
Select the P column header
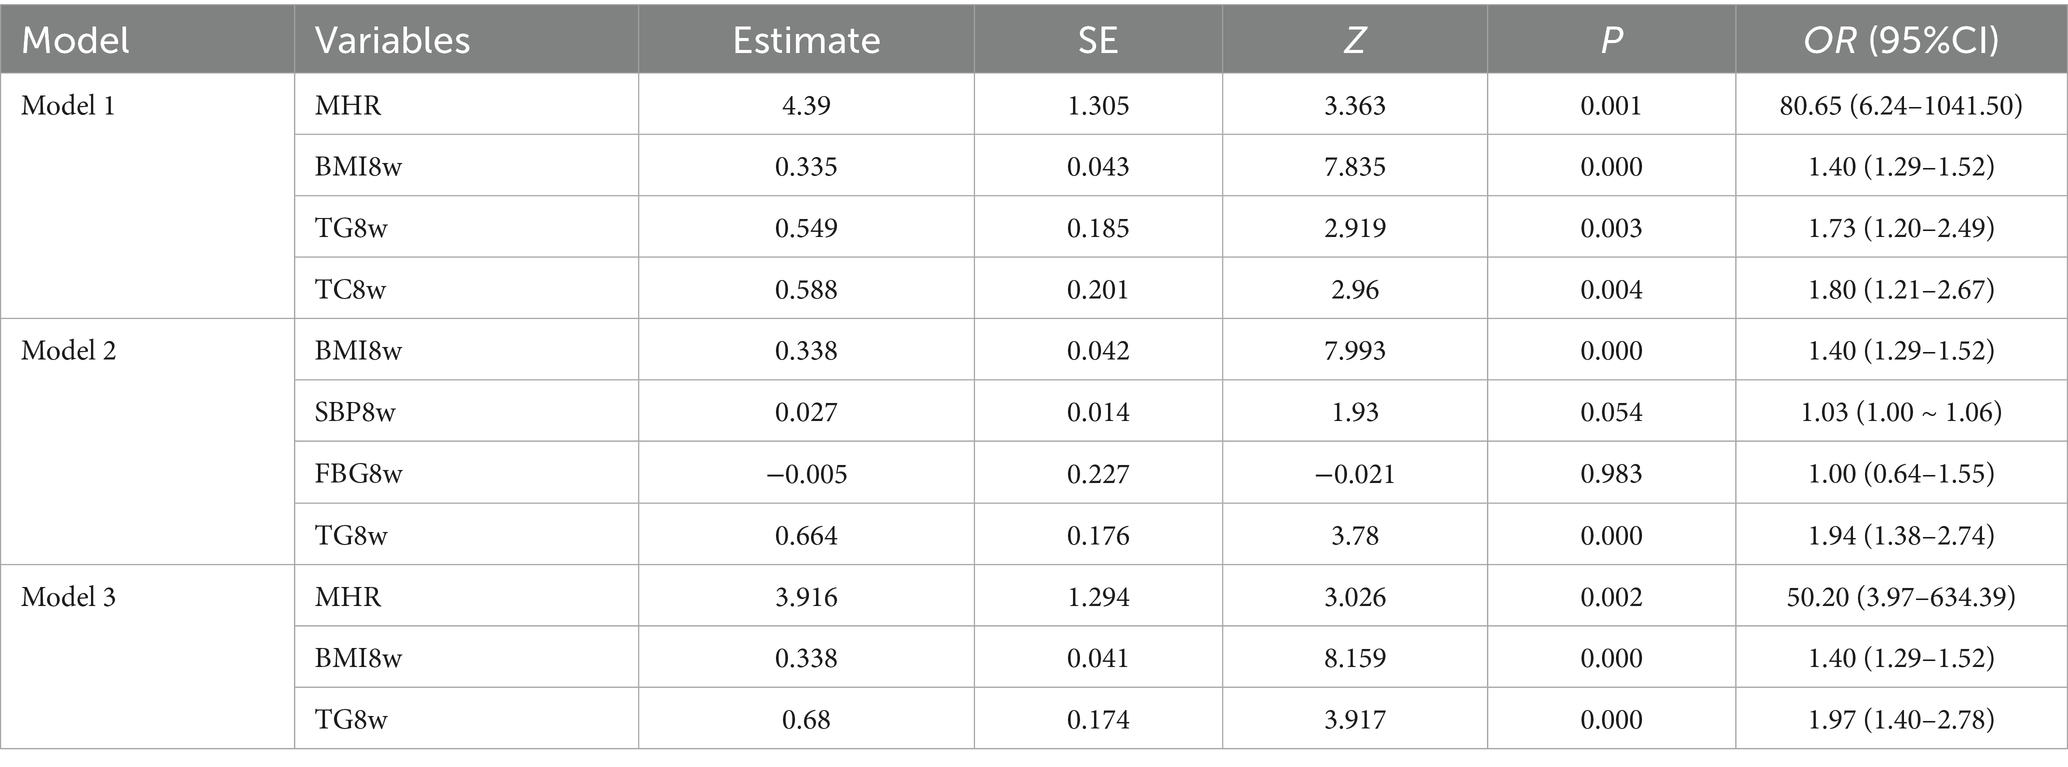[1611, 40]
